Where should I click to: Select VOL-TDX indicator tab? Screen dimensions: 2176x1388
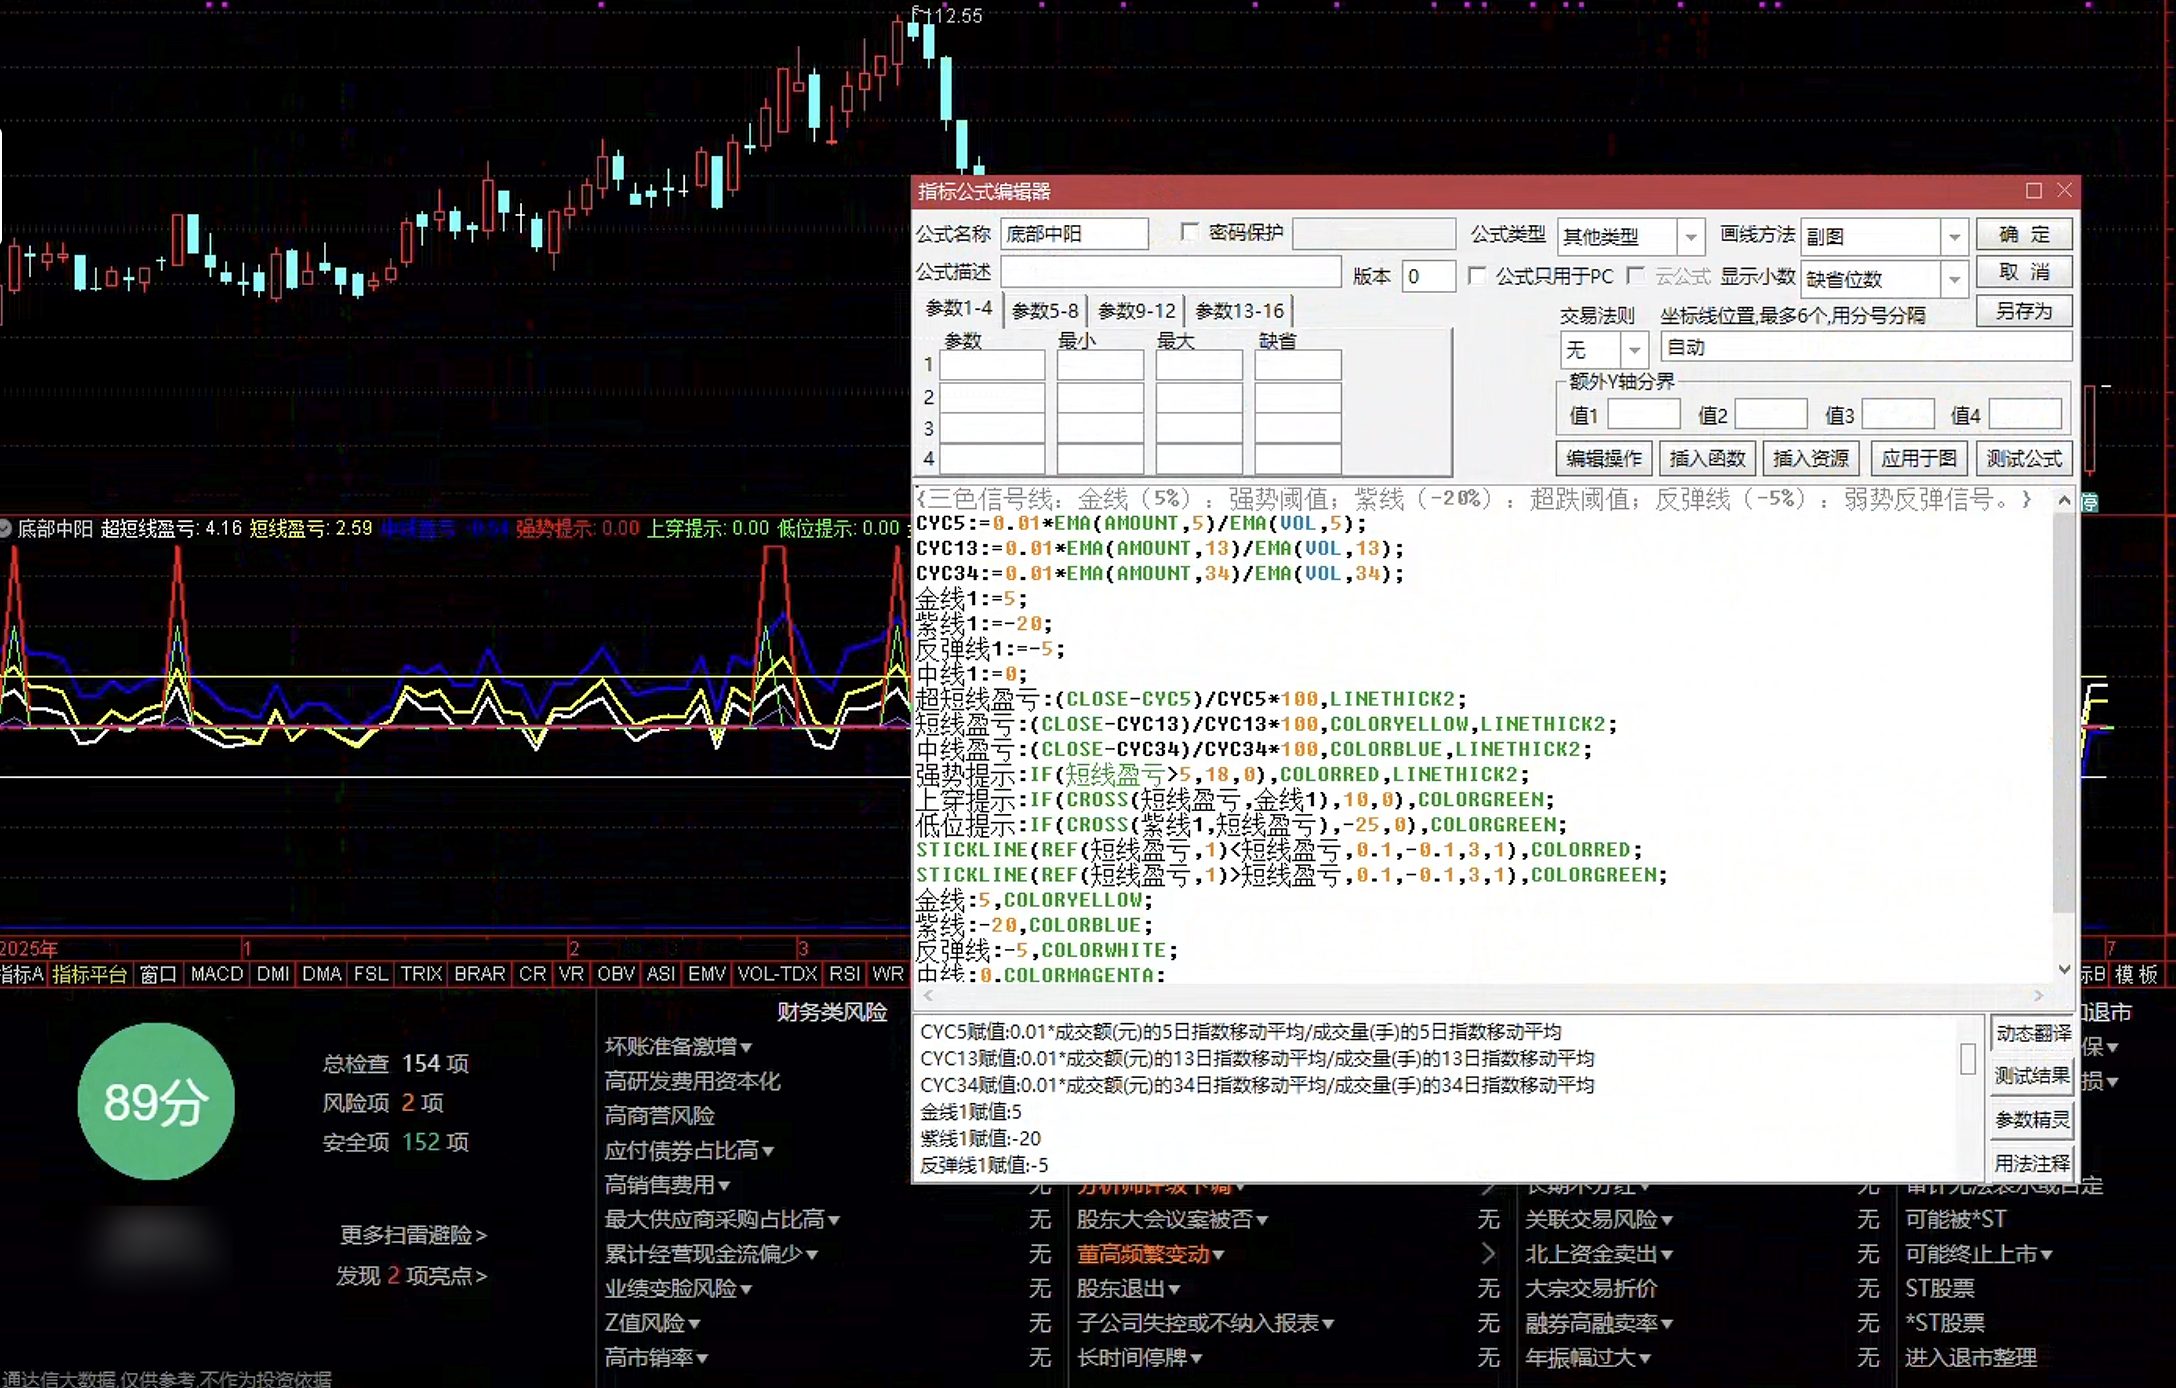[x=777, y=974]
